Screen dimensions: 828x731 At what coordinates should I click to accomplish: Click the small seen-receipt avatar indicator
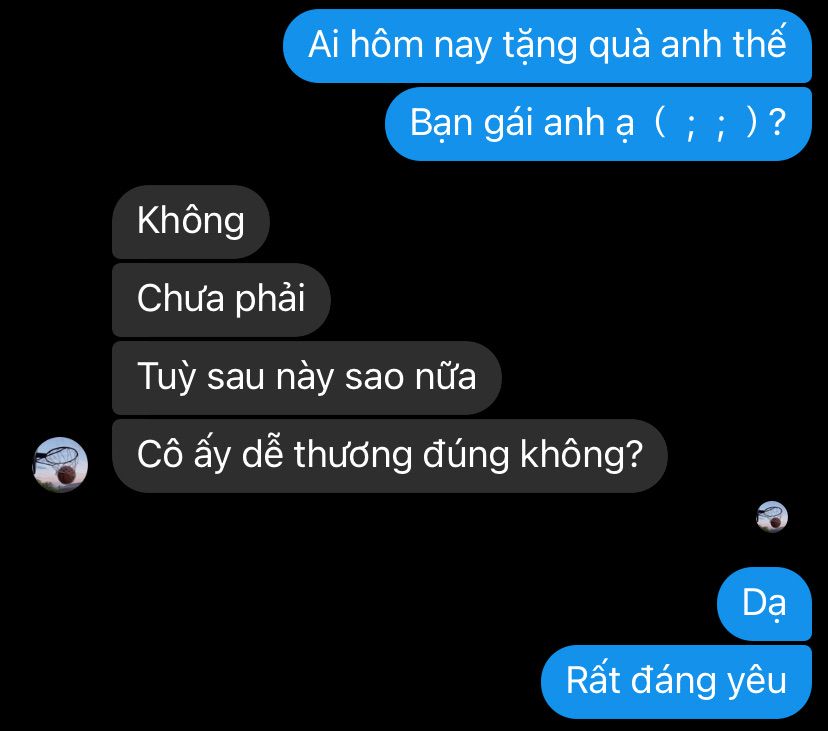[x=772, y=517]
